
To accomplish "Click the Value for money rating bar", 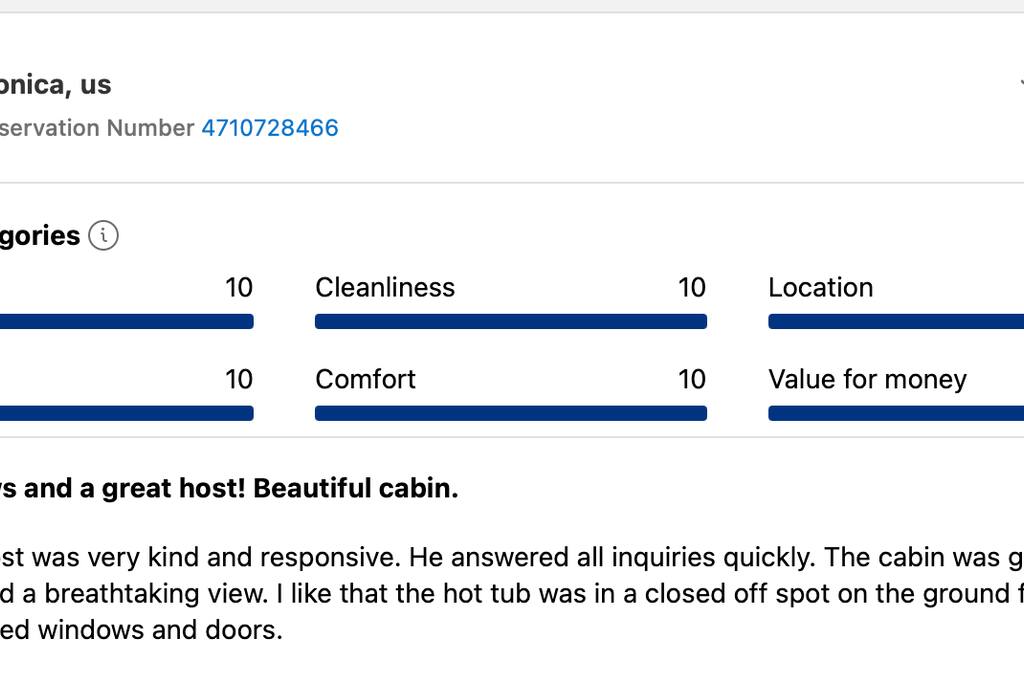I will (896, 413).
